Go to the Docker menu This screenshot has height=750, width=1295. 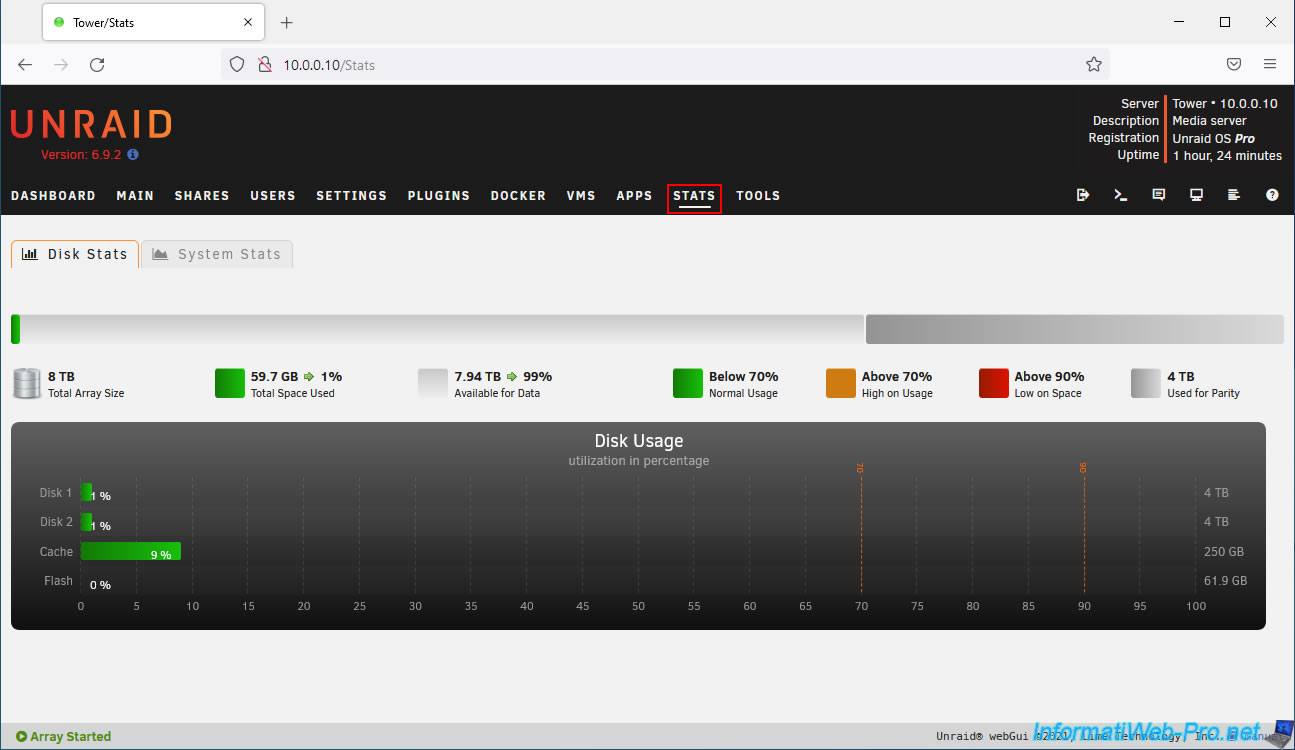[x=518, y=196]
